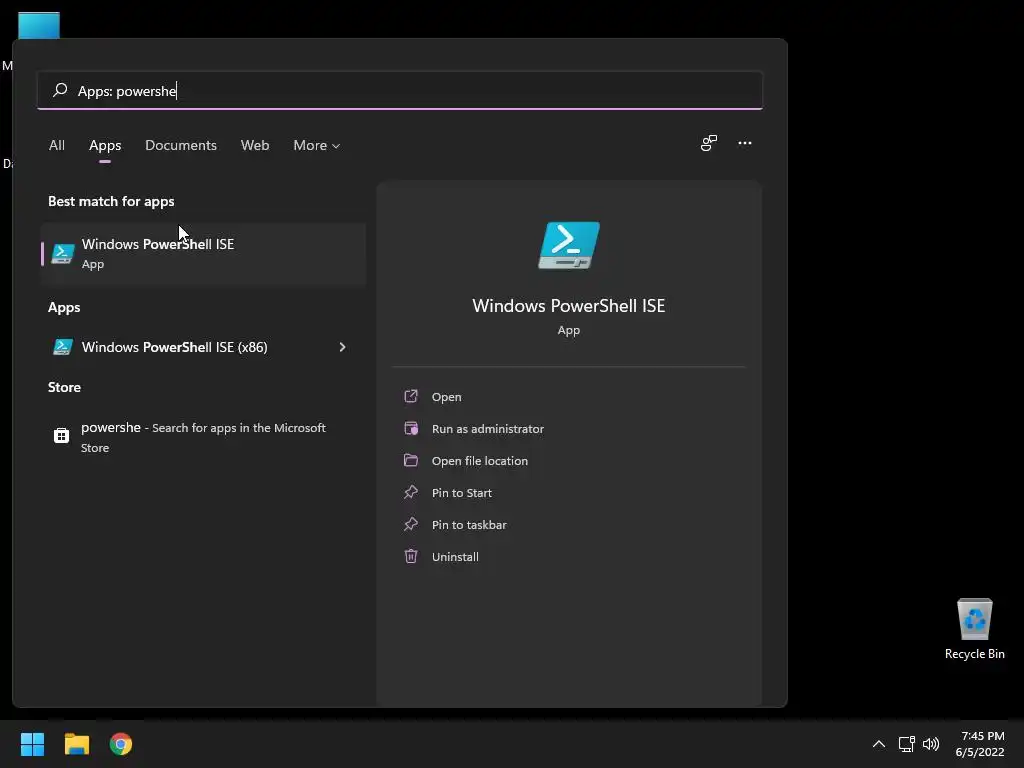1024x768 pixels.
Task: Select the Apps tab
Action: [x=105, y=146]
